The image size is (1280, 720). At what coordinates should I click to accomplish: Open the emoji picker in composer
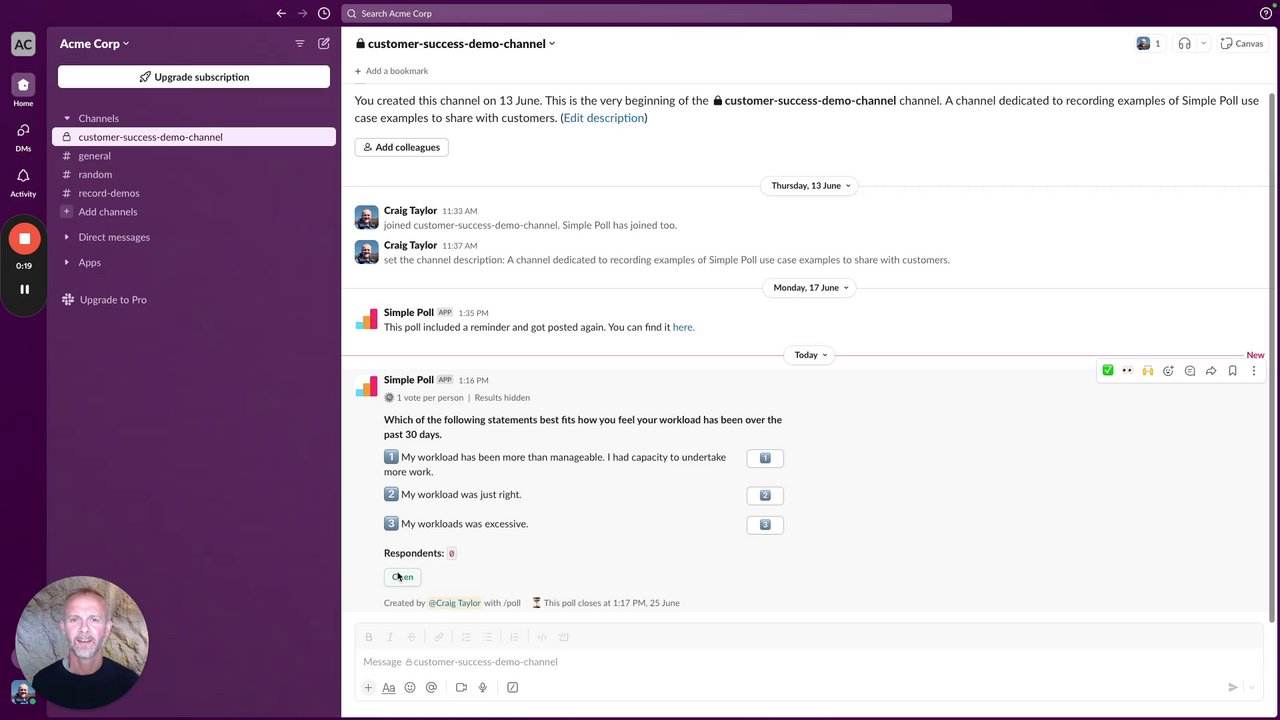click(410, 687)
